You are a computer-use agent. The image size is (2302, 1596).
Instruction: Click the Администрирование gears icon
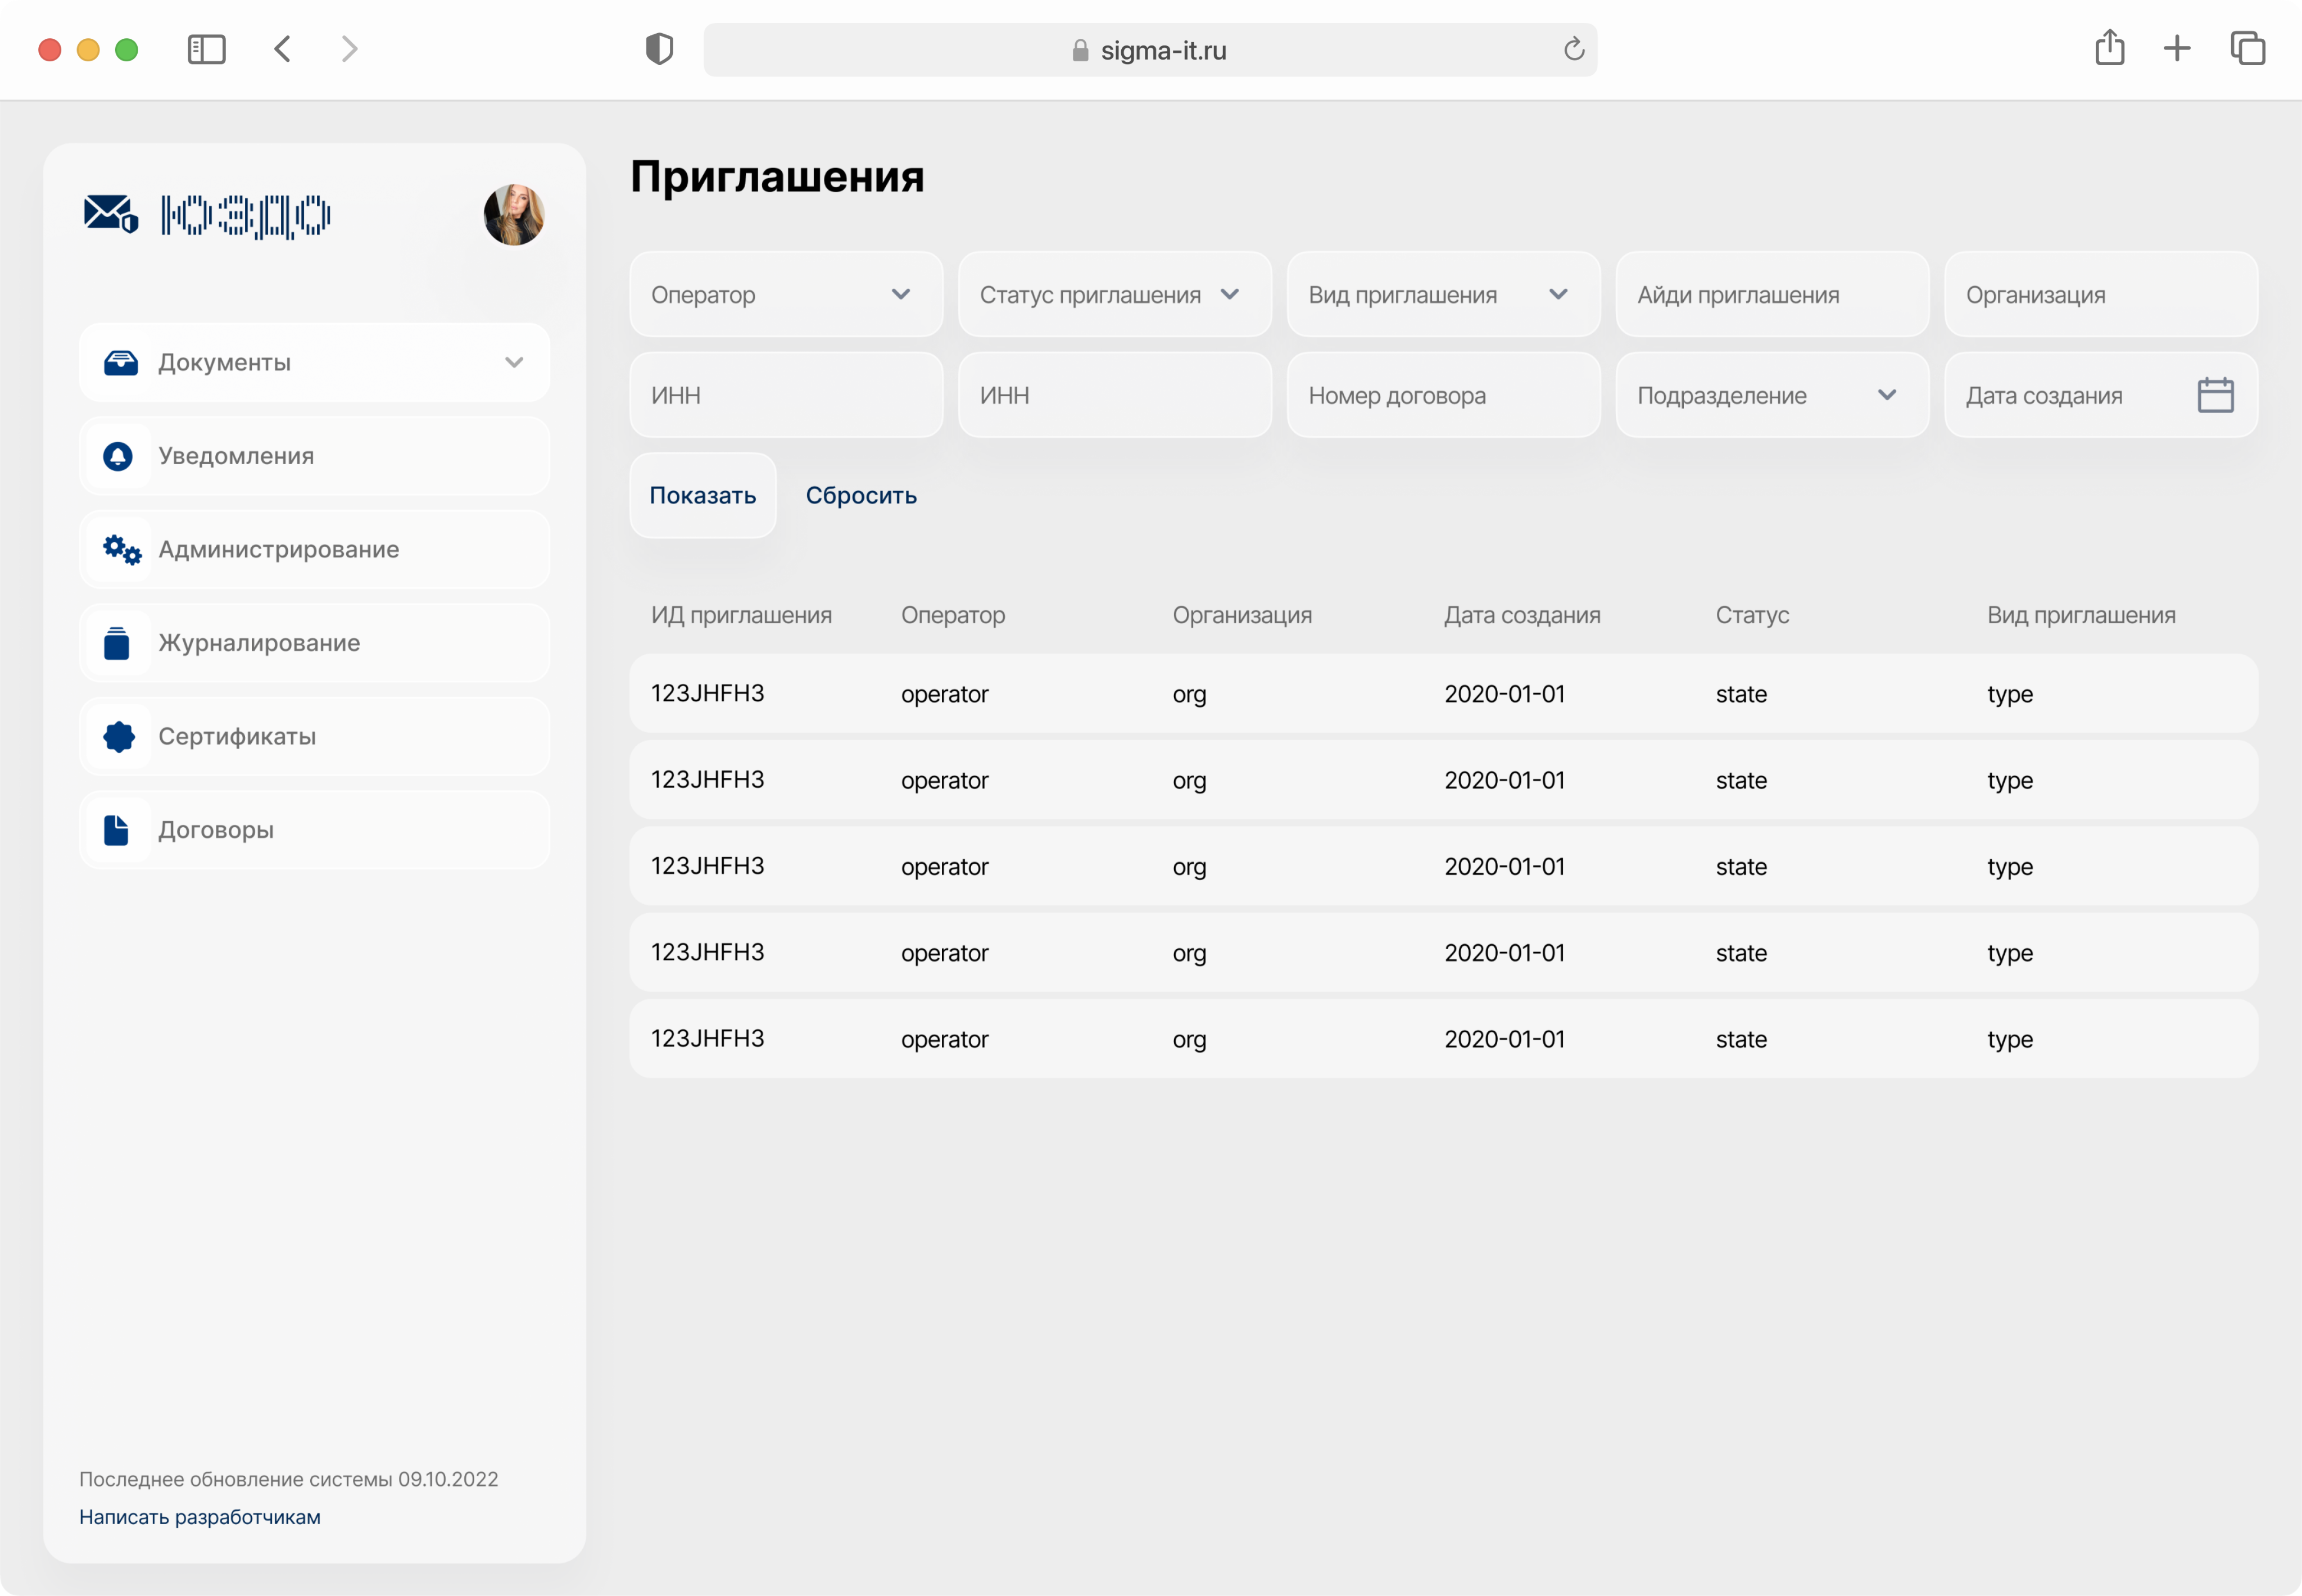click(121, 549)
